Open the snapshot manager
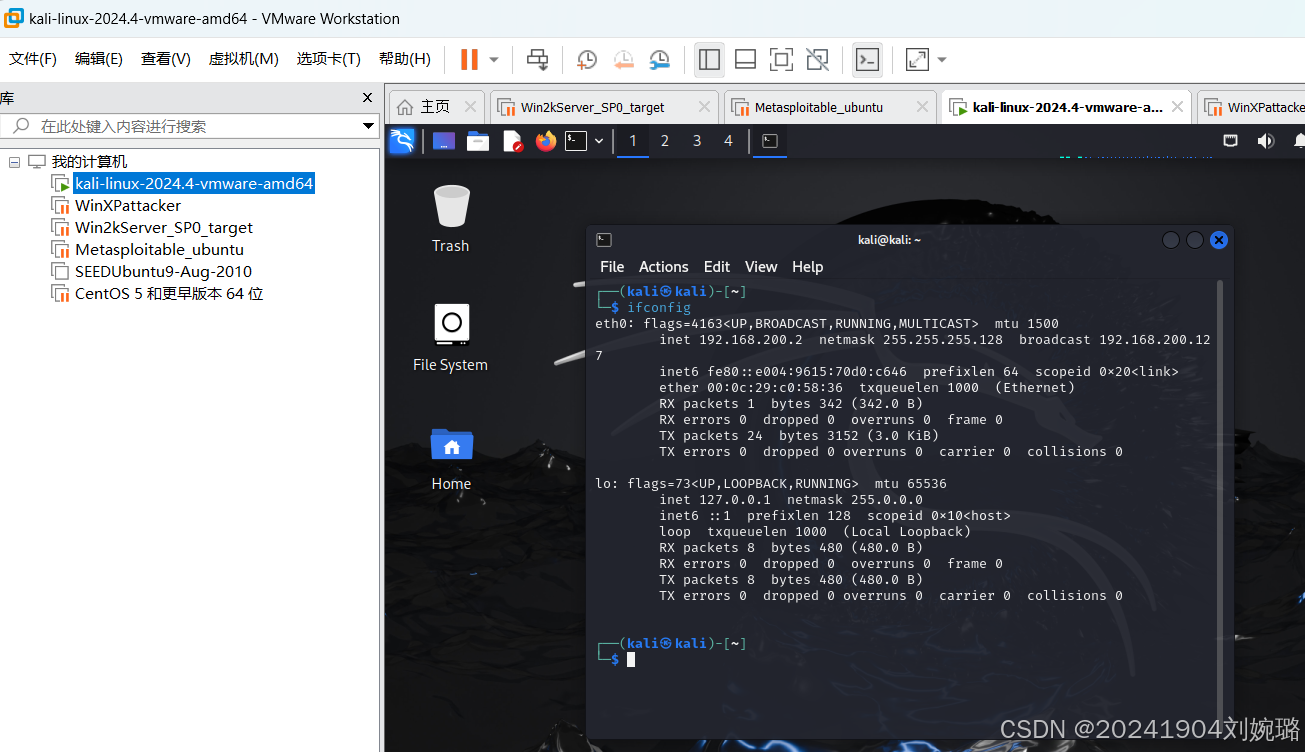This screenshot has height=752, width=1305. [659, 60]
